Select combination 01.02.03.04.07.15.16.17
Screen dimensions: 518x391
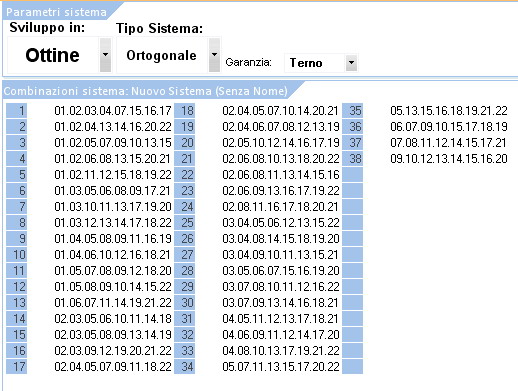point(113,111)
